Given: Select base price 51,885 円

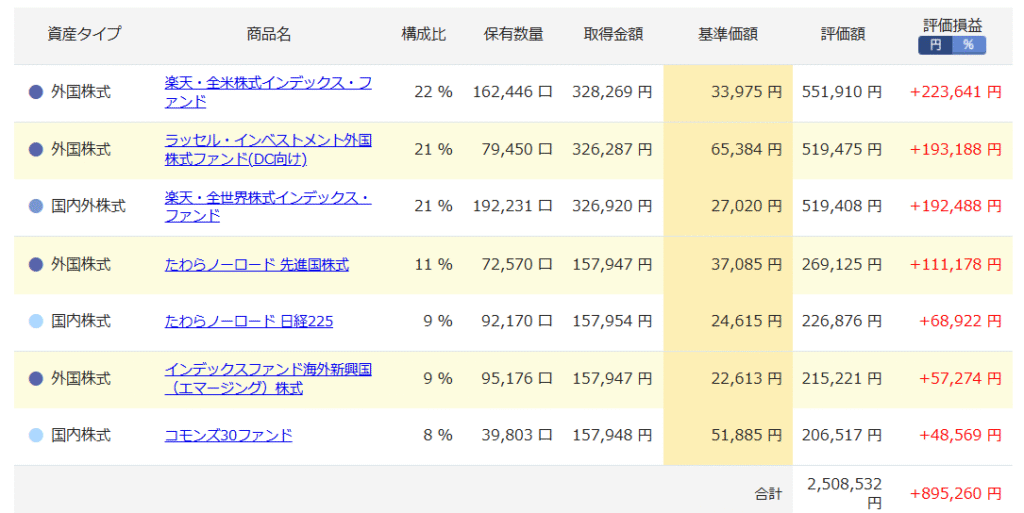Looking at the screenshot, I should tap(746, 435).
